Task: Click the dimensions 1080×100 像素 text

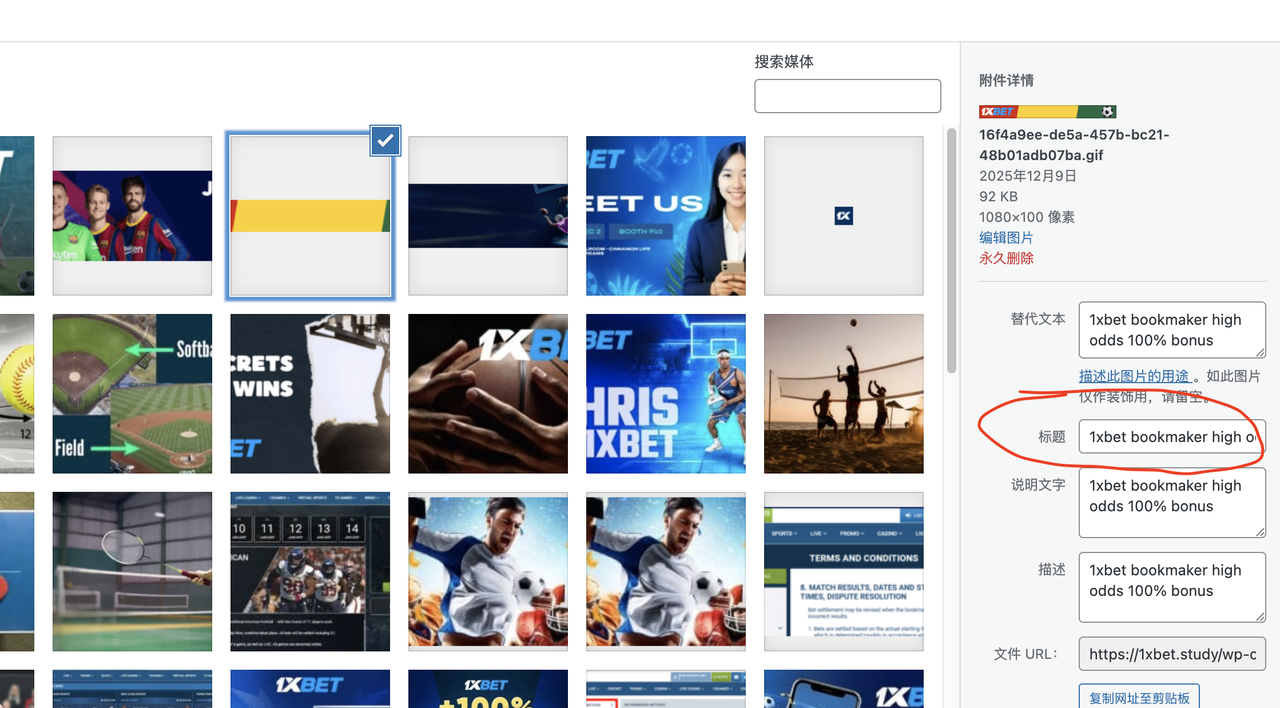Action: pyautogui.click(x=1027, y=217)
